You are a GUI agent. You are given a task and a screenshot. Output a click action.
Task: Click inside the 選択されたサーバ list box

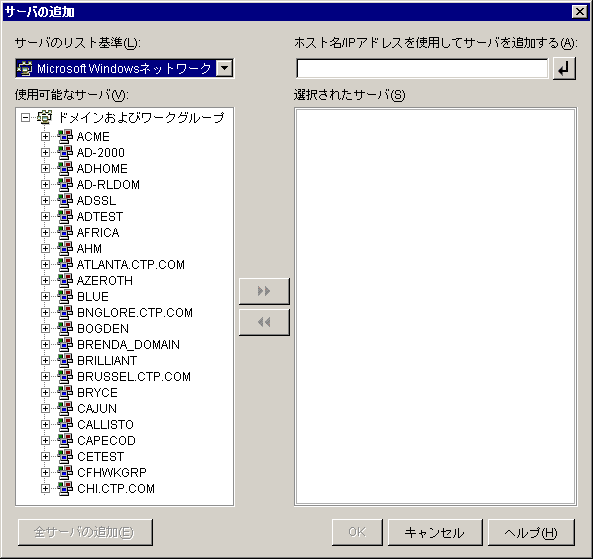(435, 306)
